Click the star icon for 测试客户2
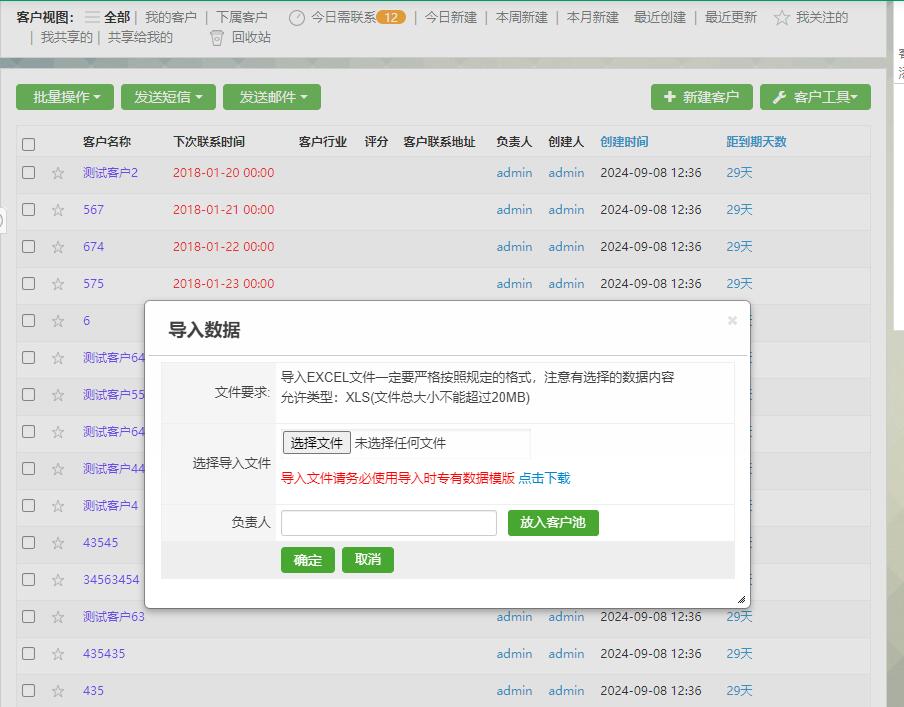 tap(58, 173)
